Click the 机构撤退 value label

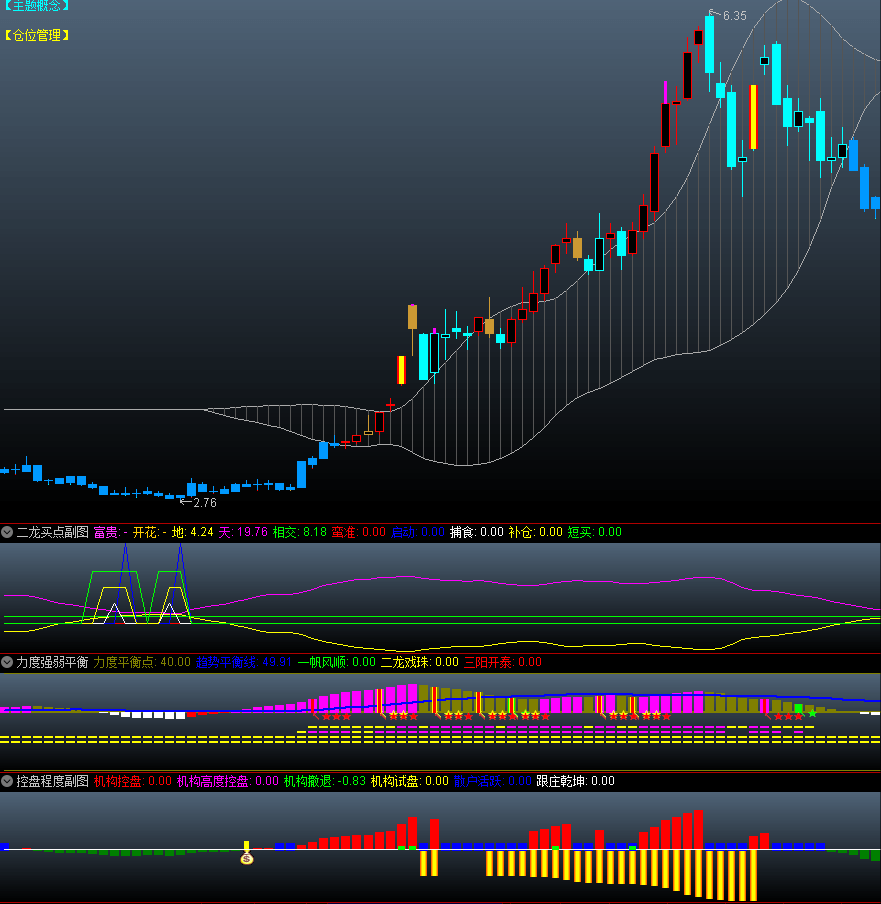(323, 781)
